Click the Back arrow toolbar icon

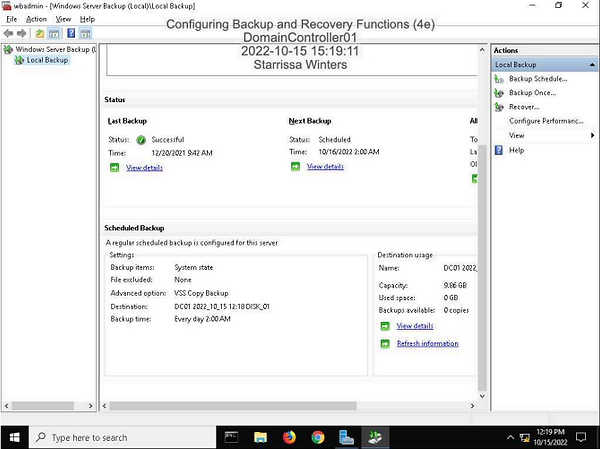click(8, 34)
